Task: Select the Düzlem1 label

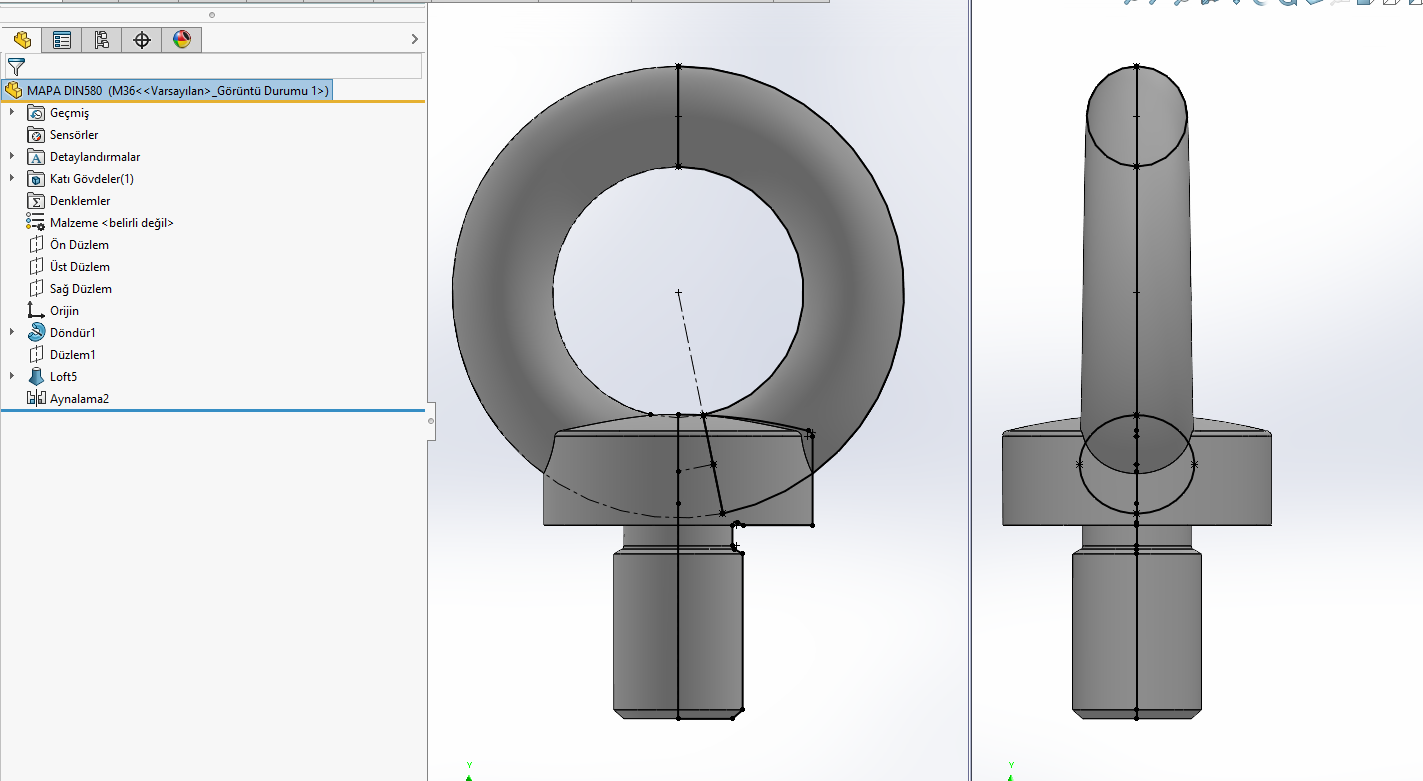Action: [72, 355]
